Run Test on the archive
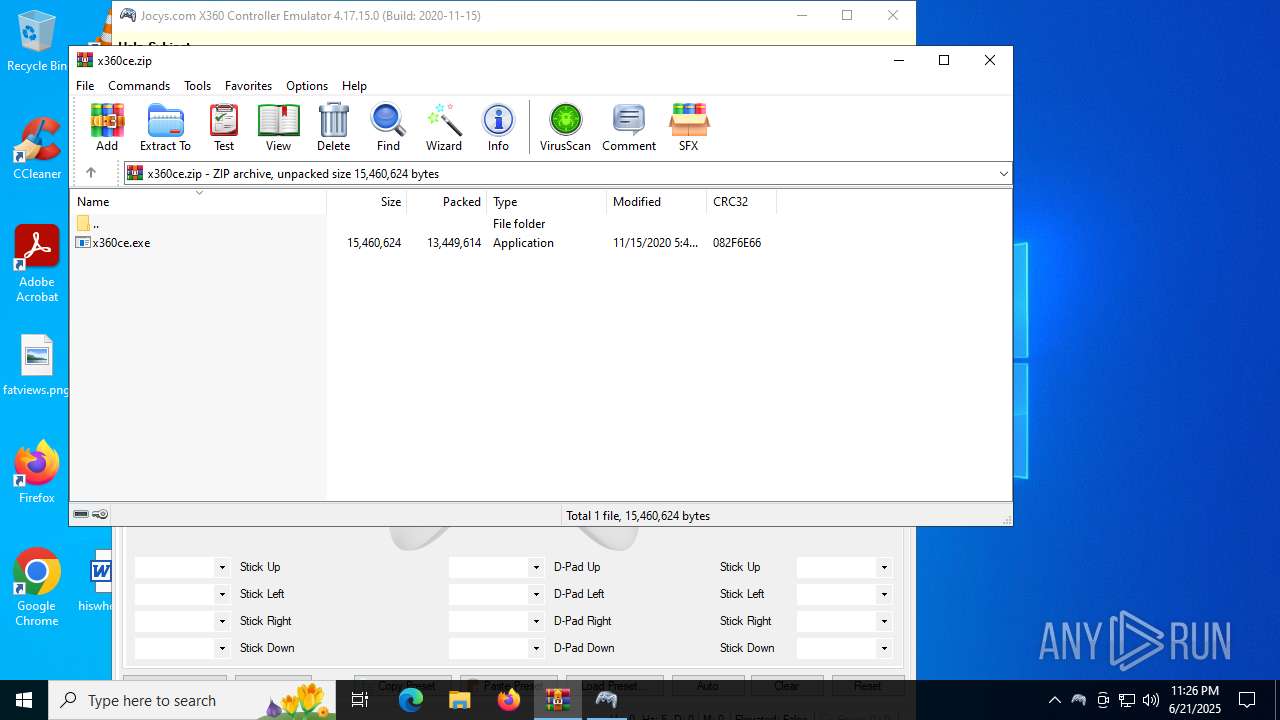 [x=224, y=127]
